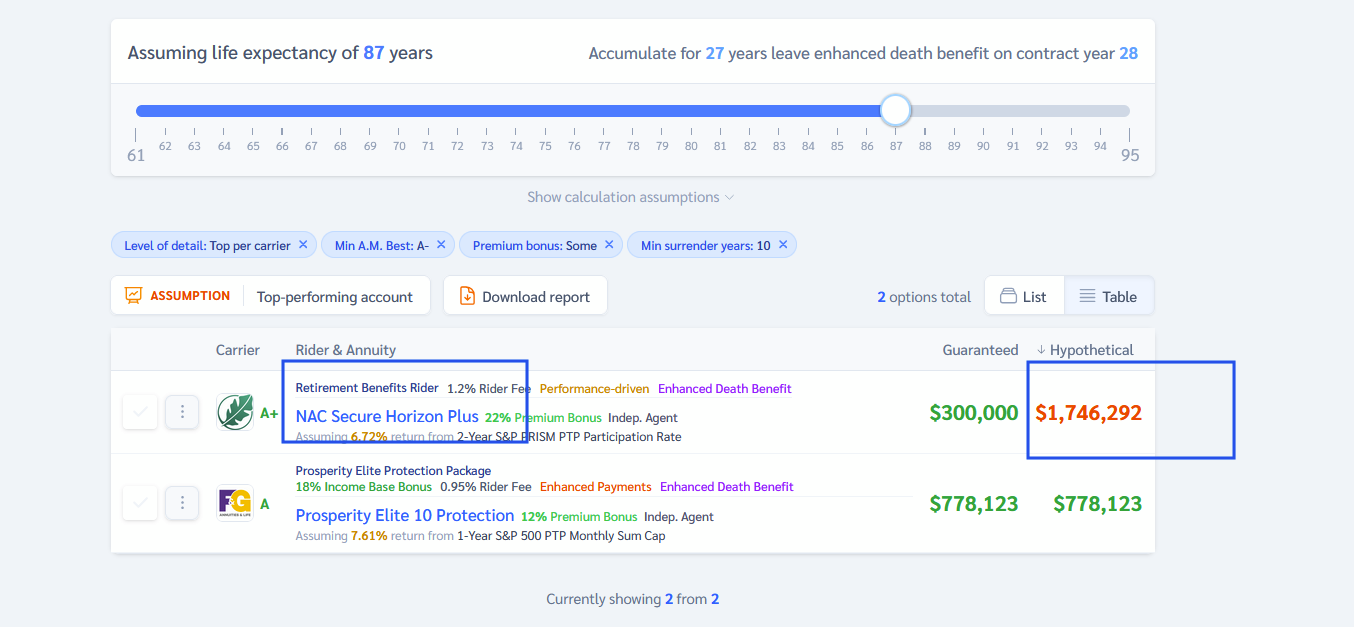Remove the Level of detail filter chip
This screenshot has width=1354, height=627.
[303, 245]
